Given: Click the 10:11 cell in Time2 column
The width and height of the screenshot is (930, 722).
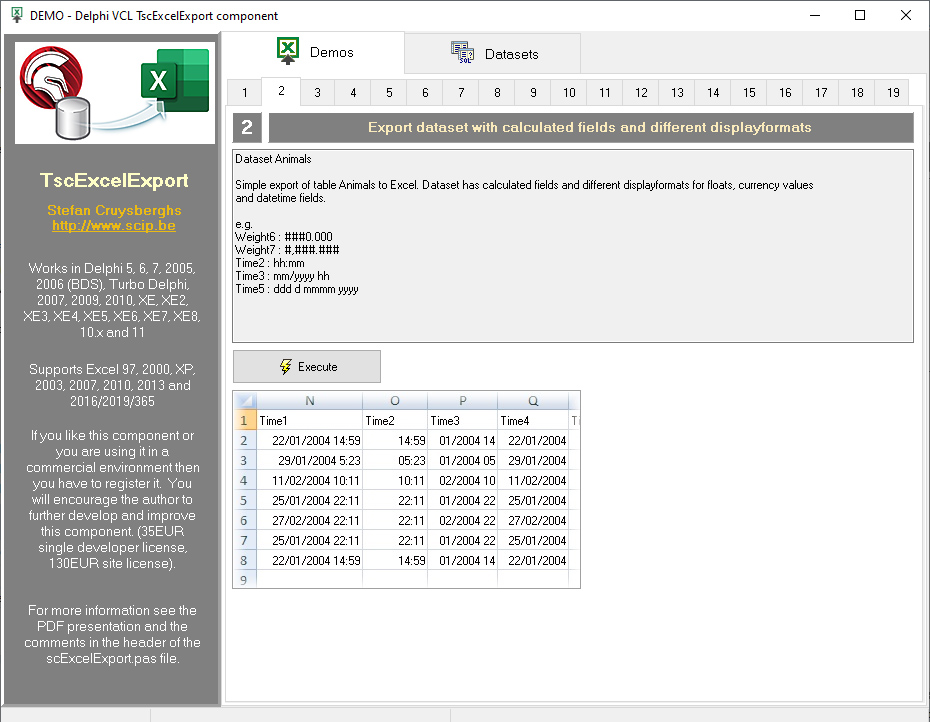Looking at the screenshot, I should (x=395, y=481).
